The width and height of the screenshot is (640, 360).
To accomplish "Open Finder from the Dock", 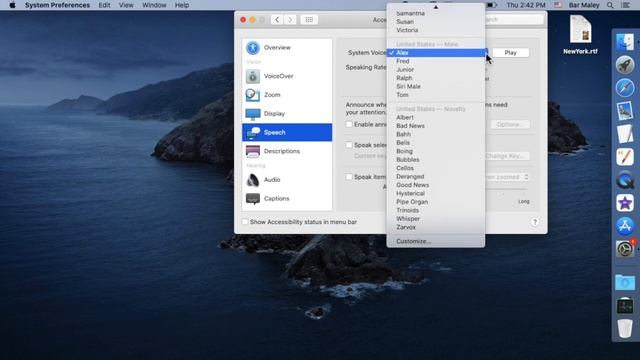I will click(x=625, y=42).
